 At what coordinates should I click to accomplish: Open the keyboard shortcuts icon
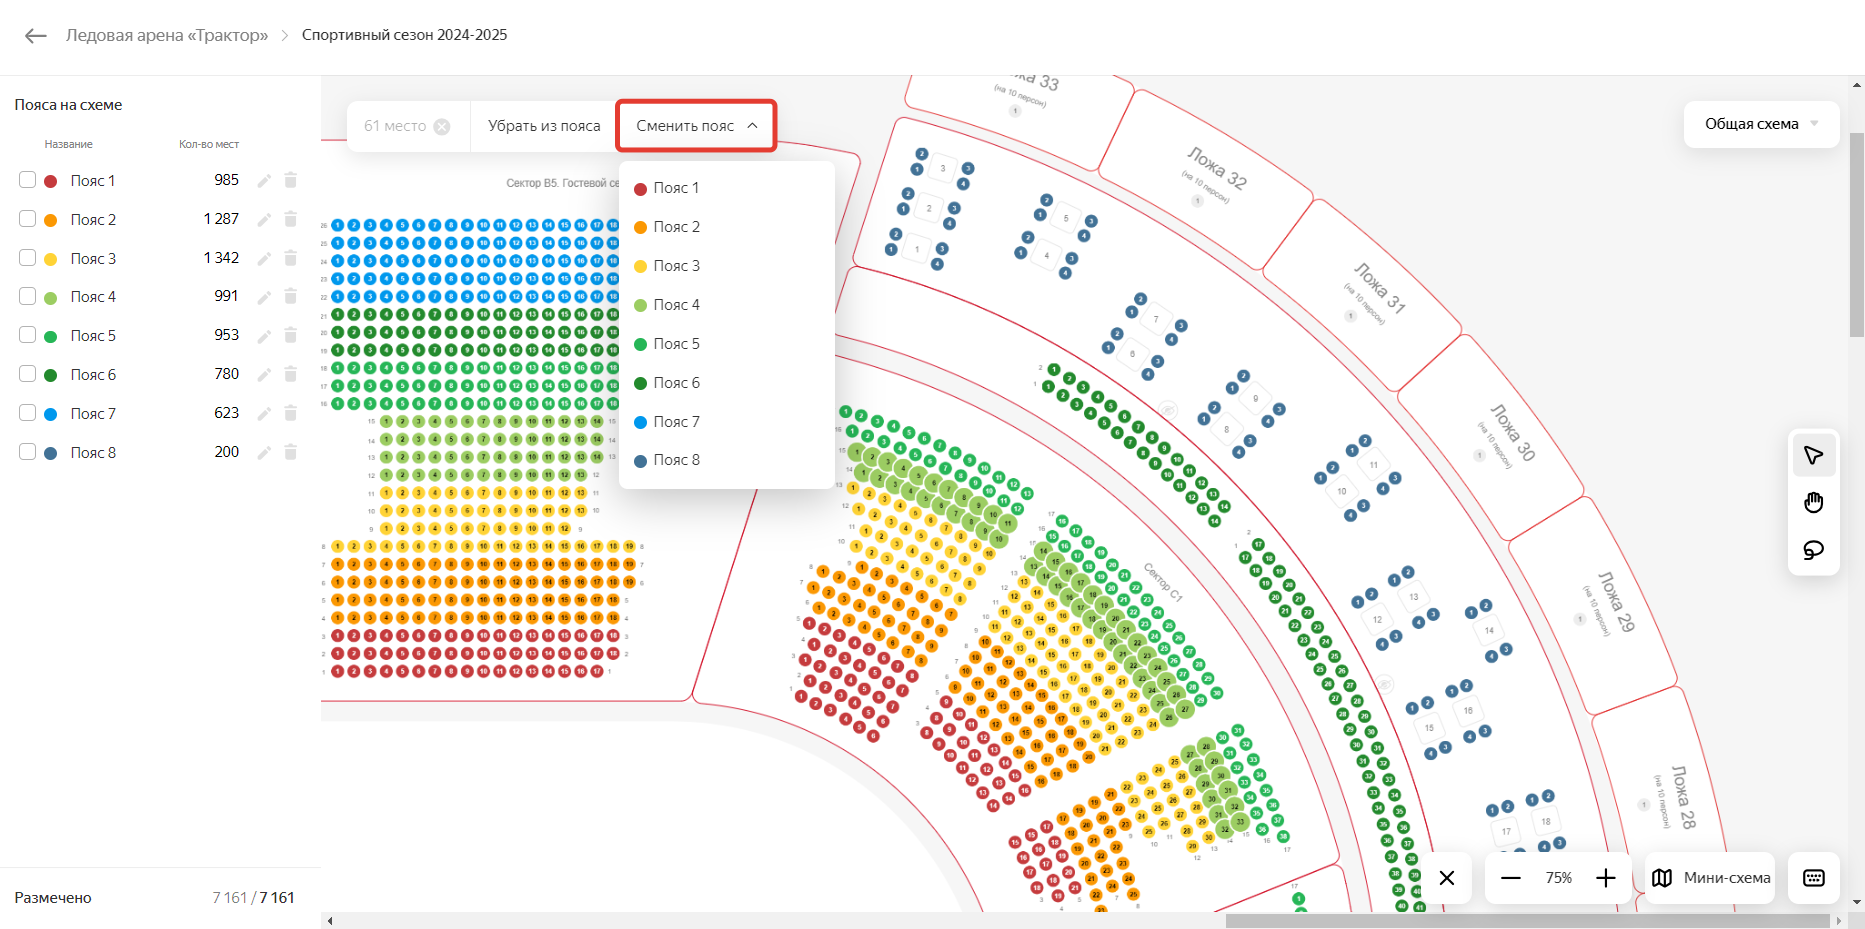point(1813,878)
